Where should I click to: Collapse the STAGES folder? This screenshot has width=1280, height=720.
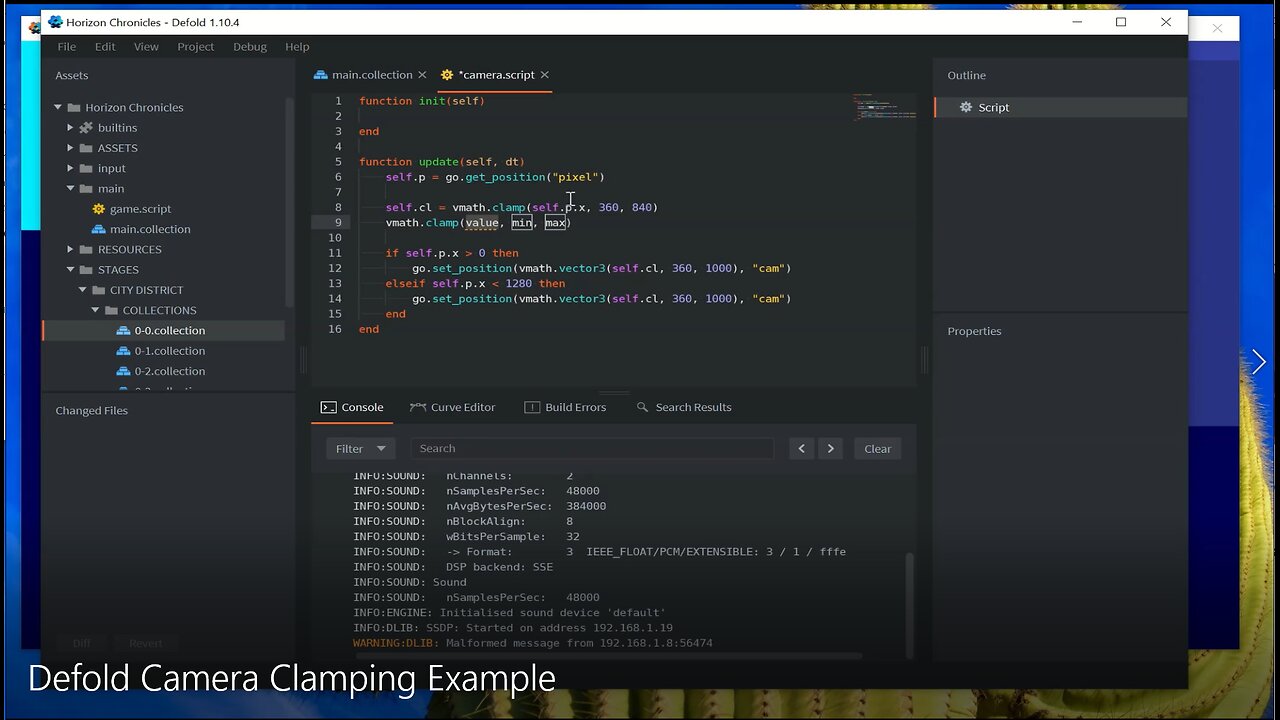70,269
